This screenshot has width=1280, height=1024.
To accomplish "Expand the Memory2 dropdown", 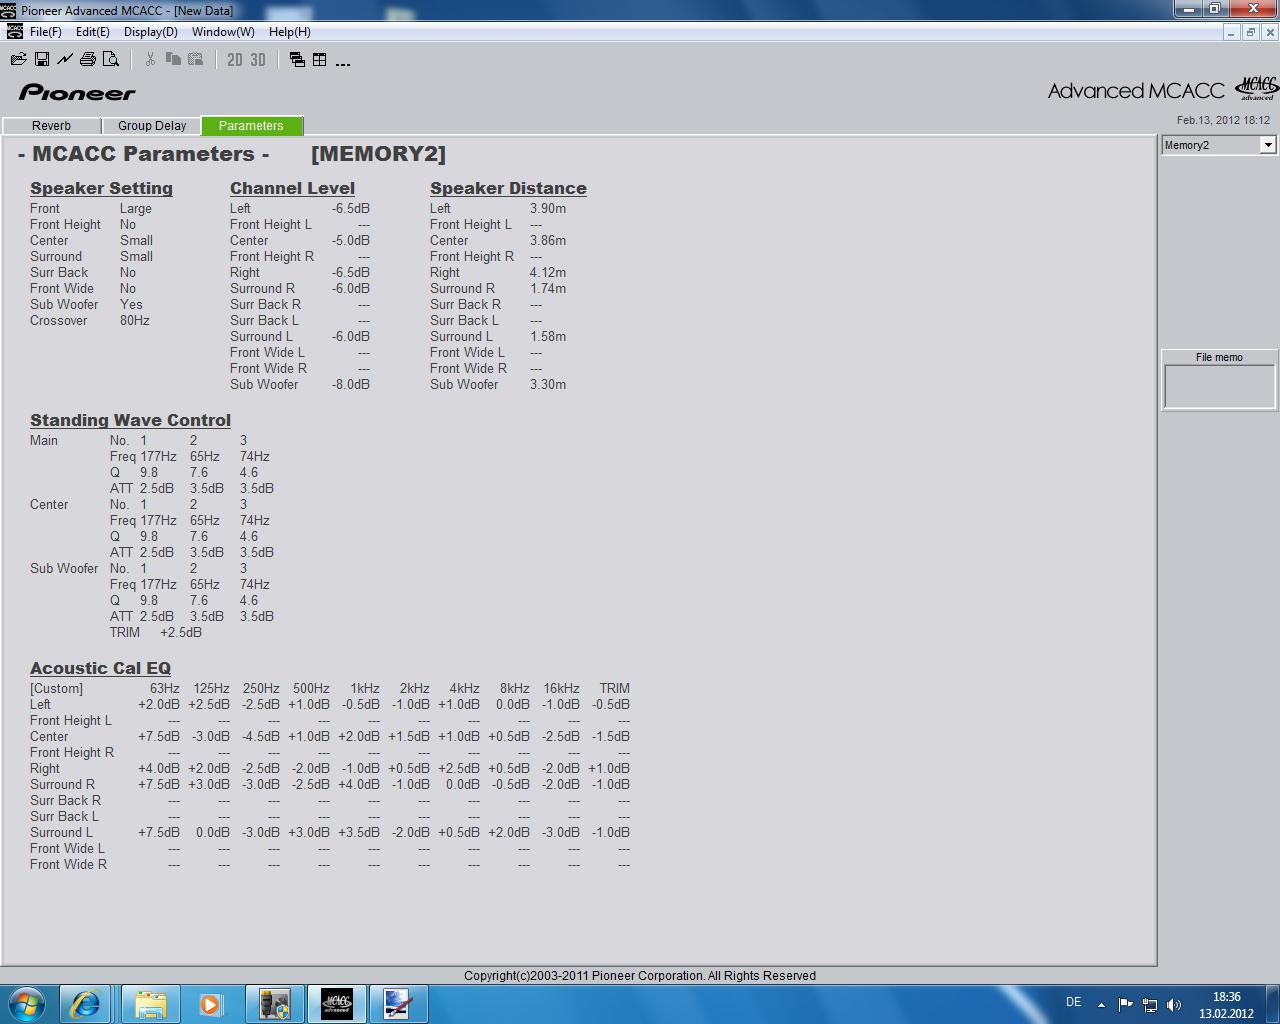I will click(x=1267, y=145).
